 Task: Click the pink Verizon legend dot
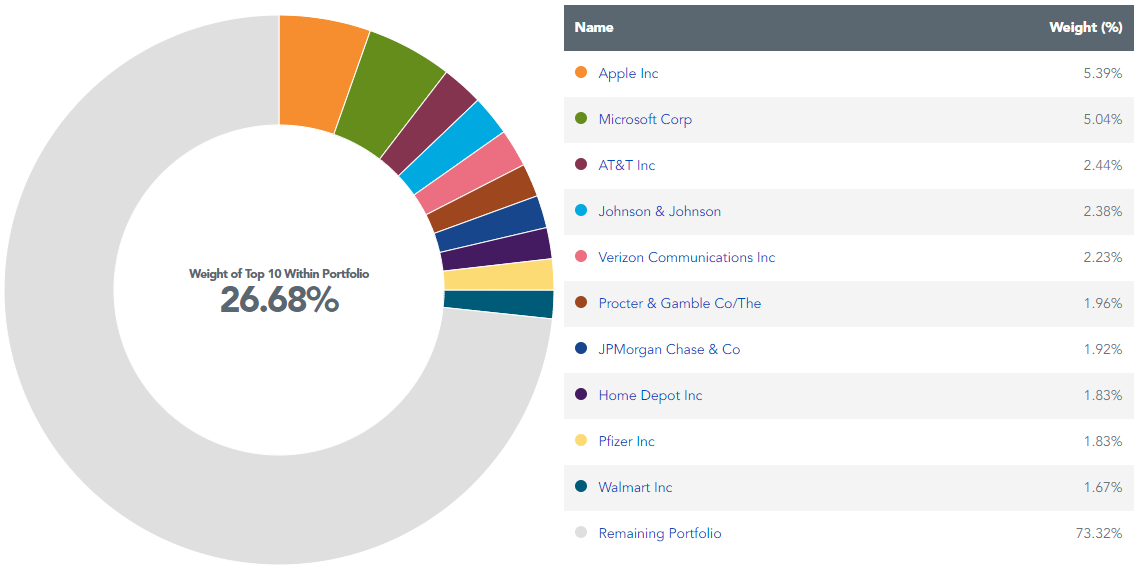(580, 256)
